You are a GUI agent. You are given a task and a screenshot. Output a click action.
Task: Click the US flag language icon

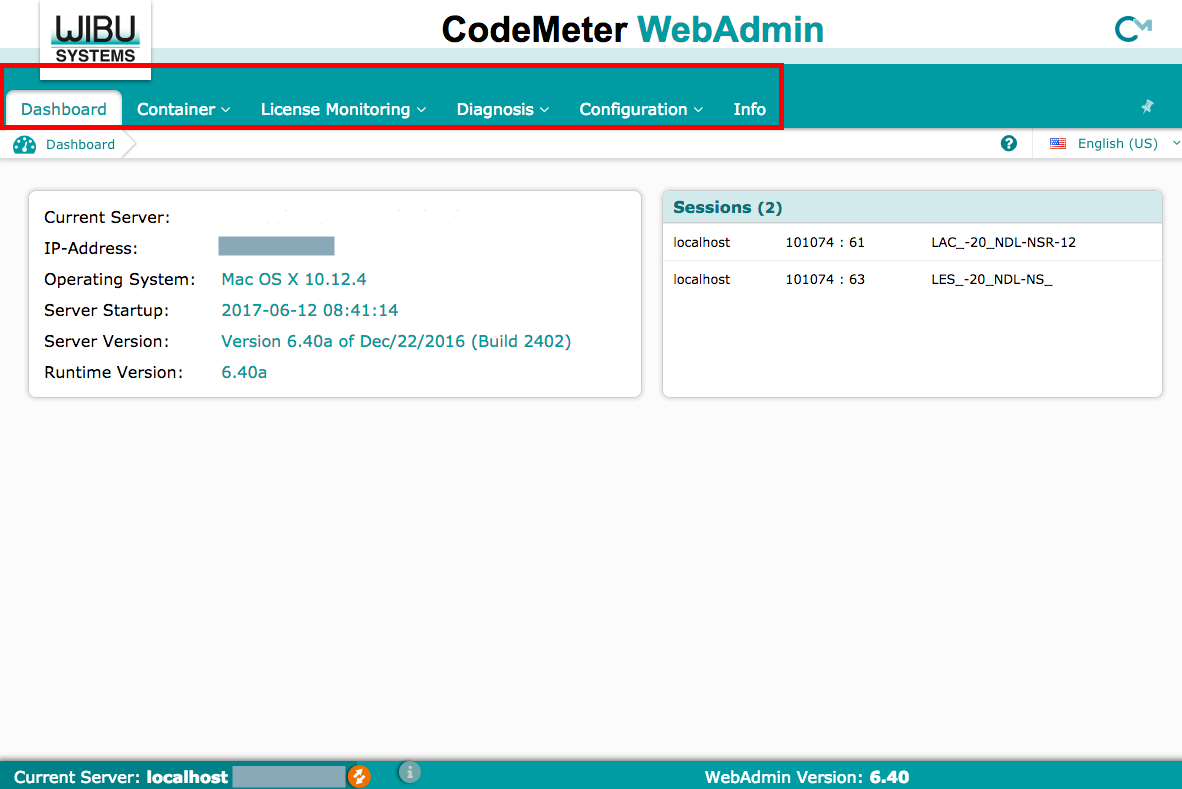click(x=1058, y=143)
